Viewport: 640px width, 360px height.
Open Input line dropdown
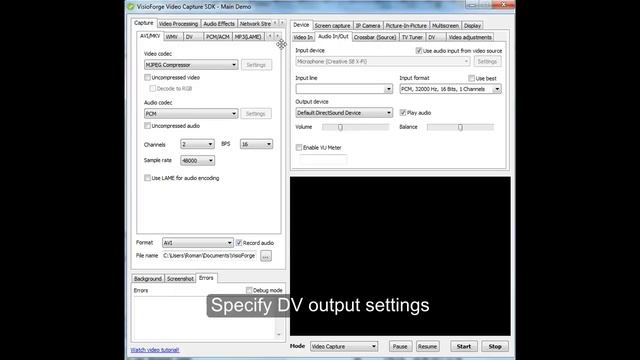pyautogui.click(x=344, y=89)
